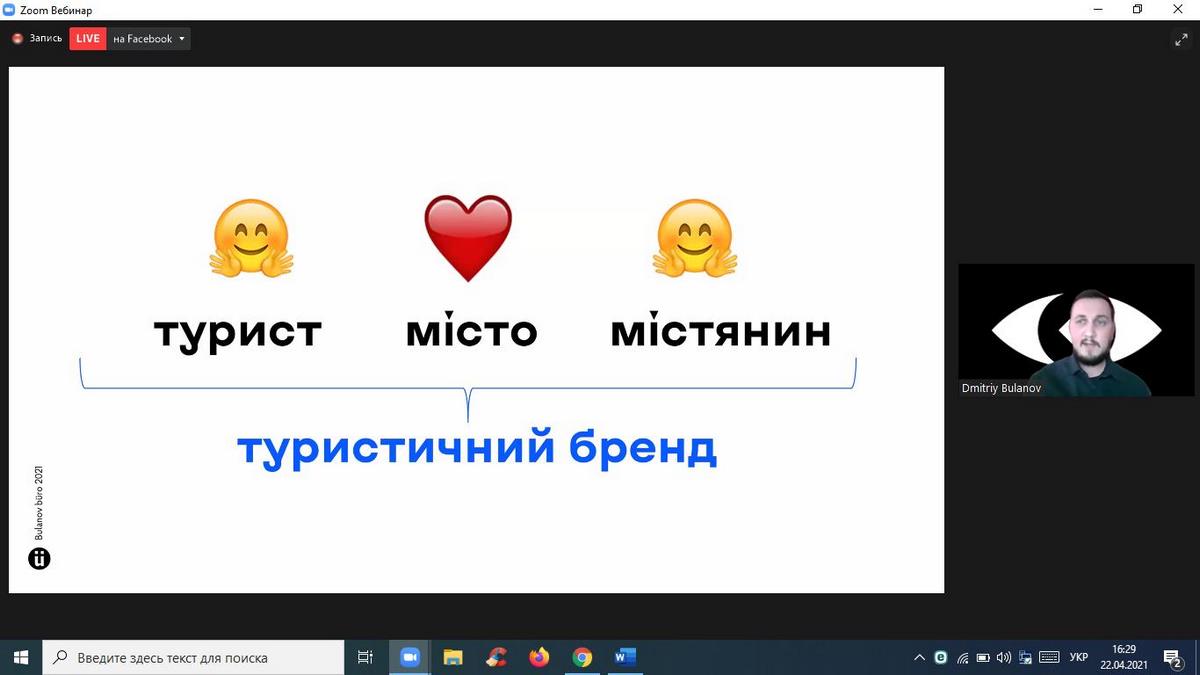Click the battery status icon
The width and height of the screenshot is (1200, 675).
point(983,657)
